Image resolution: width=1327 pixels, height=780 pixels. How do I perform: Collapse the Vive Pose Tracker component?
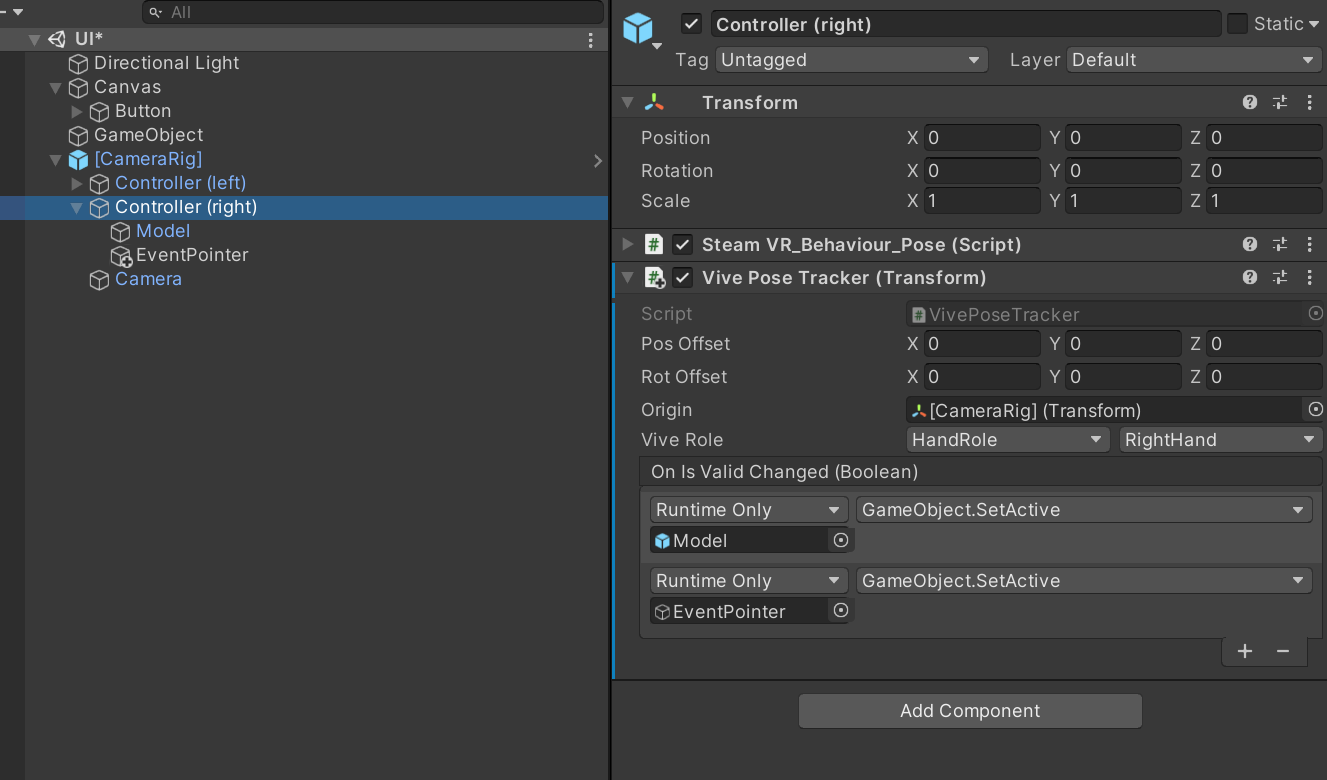pyautogui.click(x=628, y=277)
